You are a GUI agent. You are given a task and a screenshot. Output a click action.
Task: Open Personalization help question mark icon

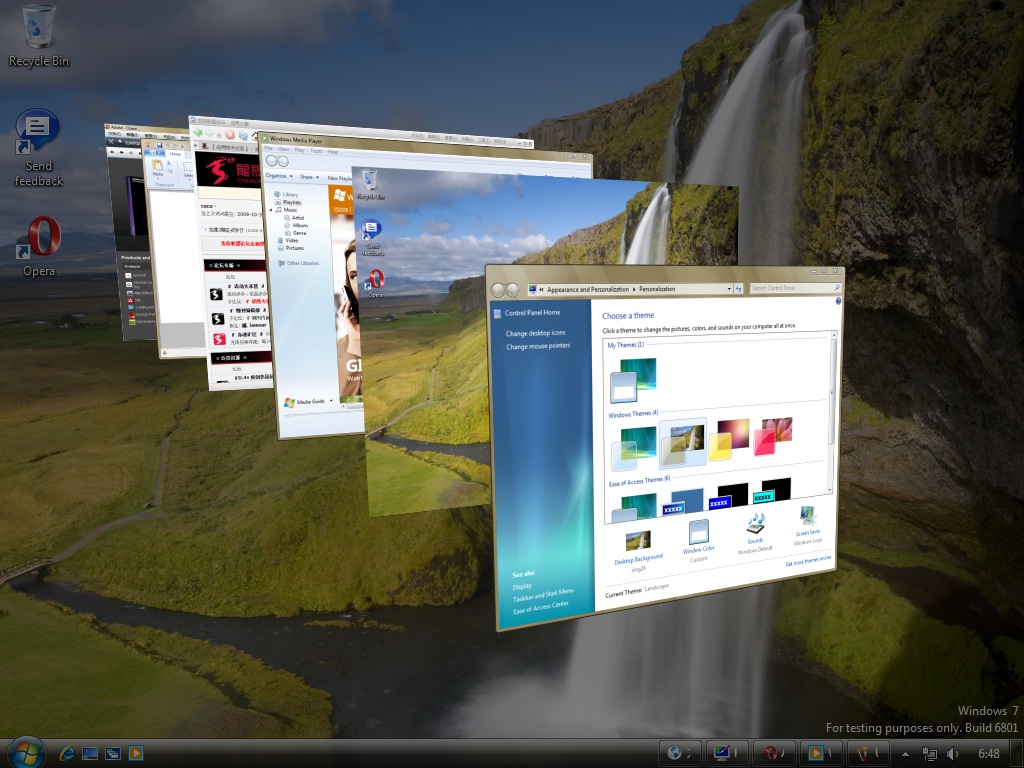[x=838, y=301]
